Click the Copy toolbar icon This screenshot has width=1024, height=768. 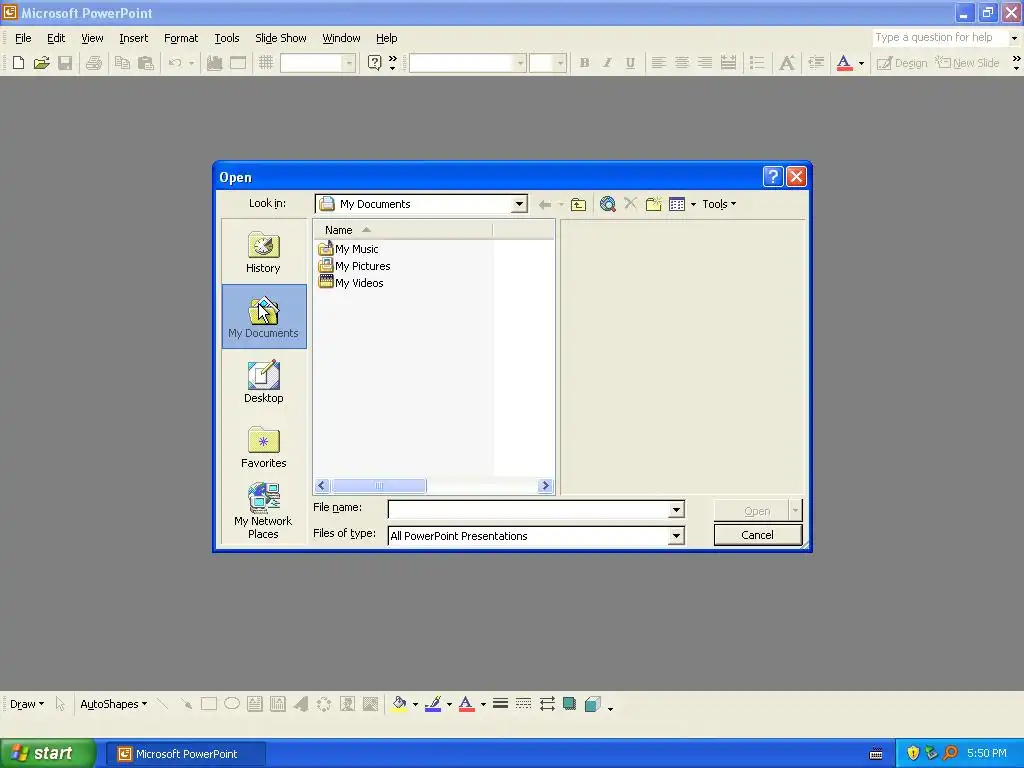pos(122,63)
